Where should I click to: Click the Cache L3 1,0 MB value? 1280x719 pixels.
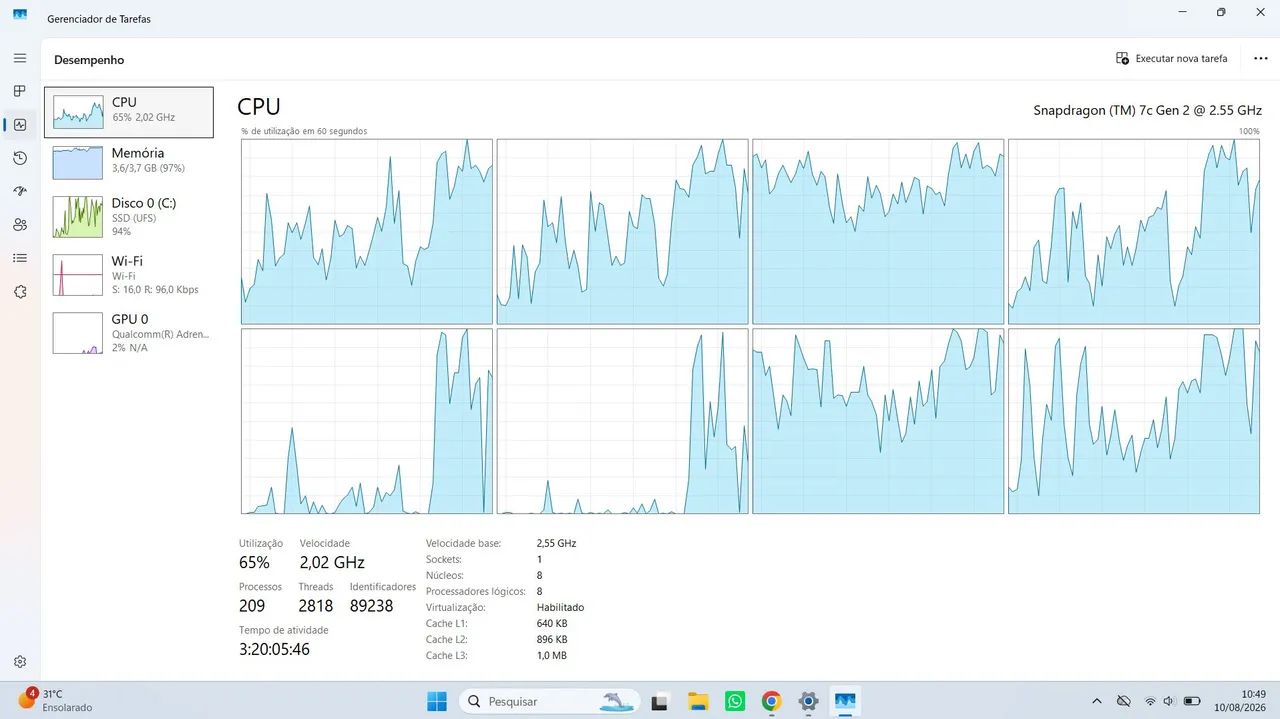552,655
